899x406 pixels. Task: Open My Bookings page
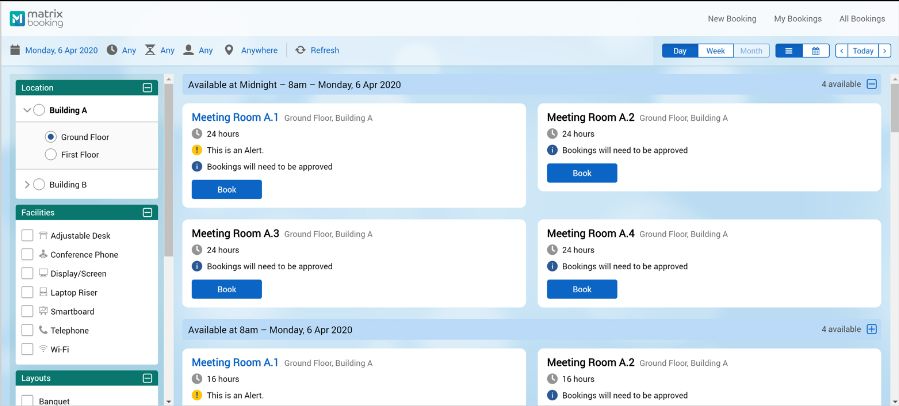click(797, 19)
